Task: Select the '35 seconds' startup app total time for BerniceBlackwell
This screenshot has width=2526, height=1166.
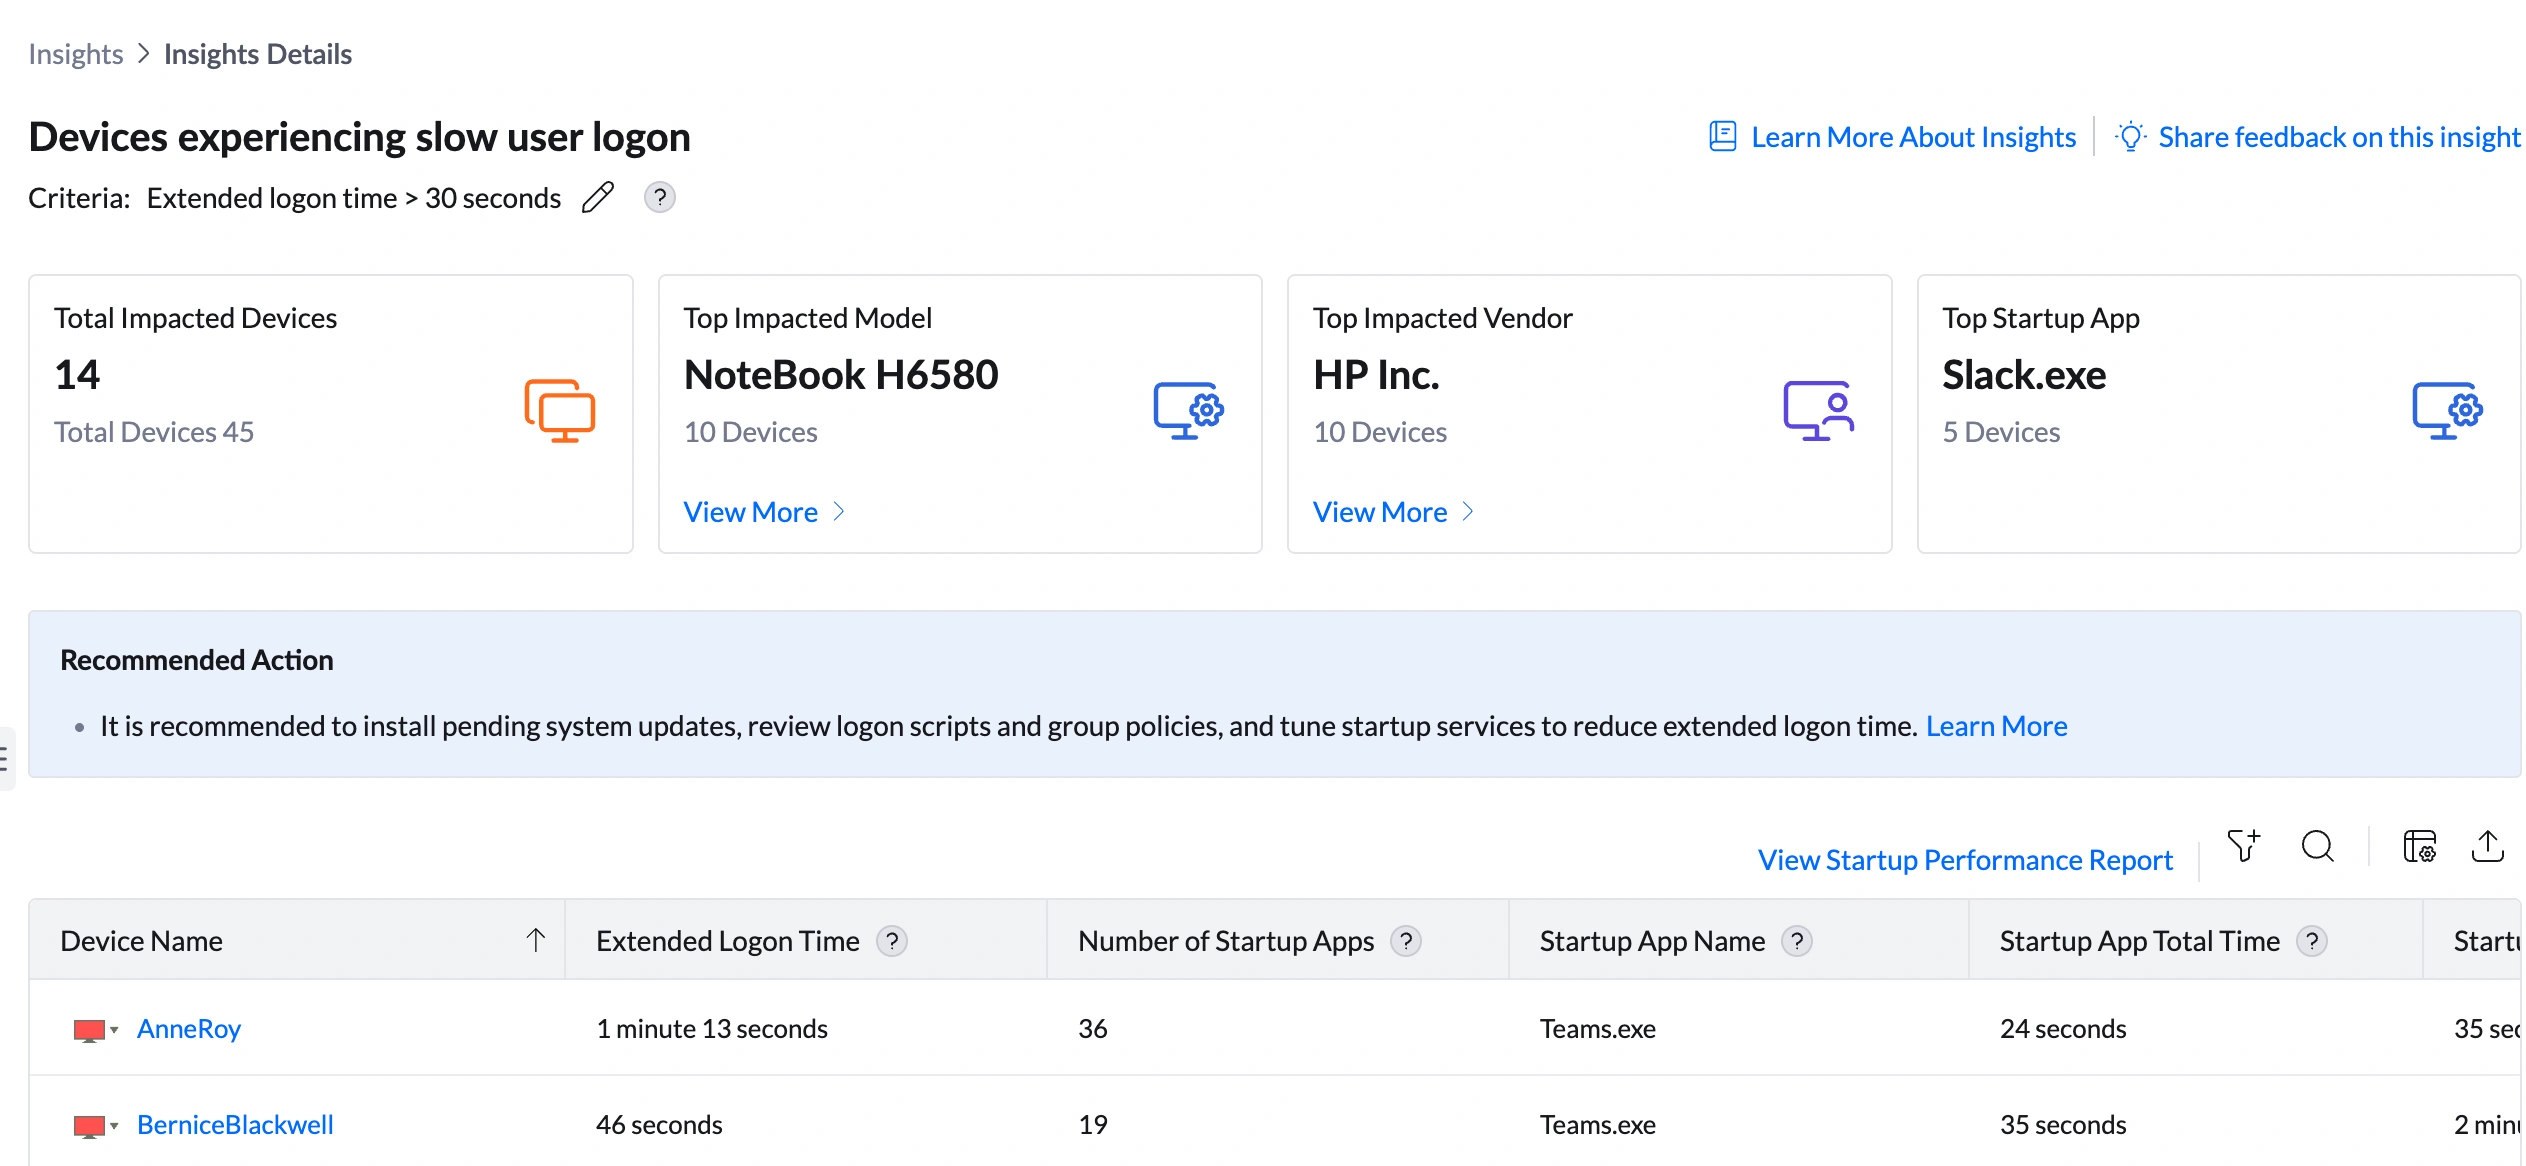Action: coord(2062,1125)
